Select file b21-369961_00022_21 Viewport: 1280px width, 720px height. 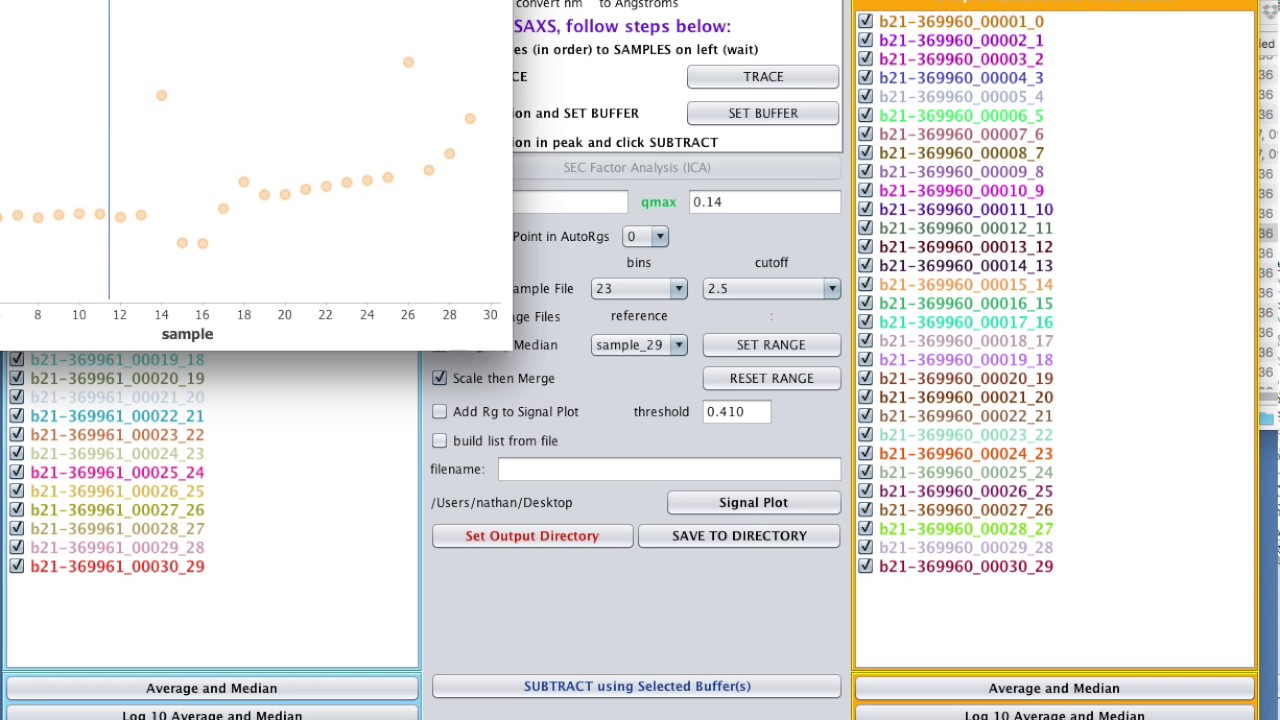(117, 416)
